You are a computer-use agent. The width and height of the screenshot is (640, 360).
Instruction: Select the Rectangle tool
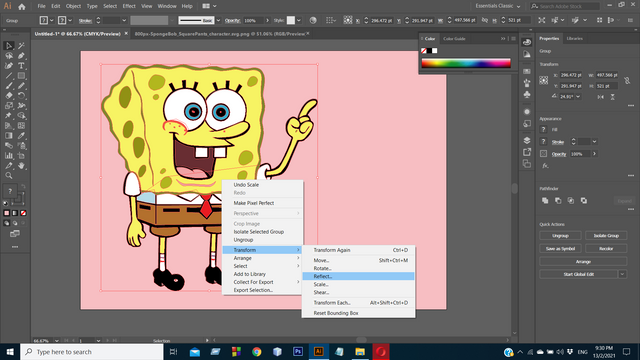pos(21,76)
